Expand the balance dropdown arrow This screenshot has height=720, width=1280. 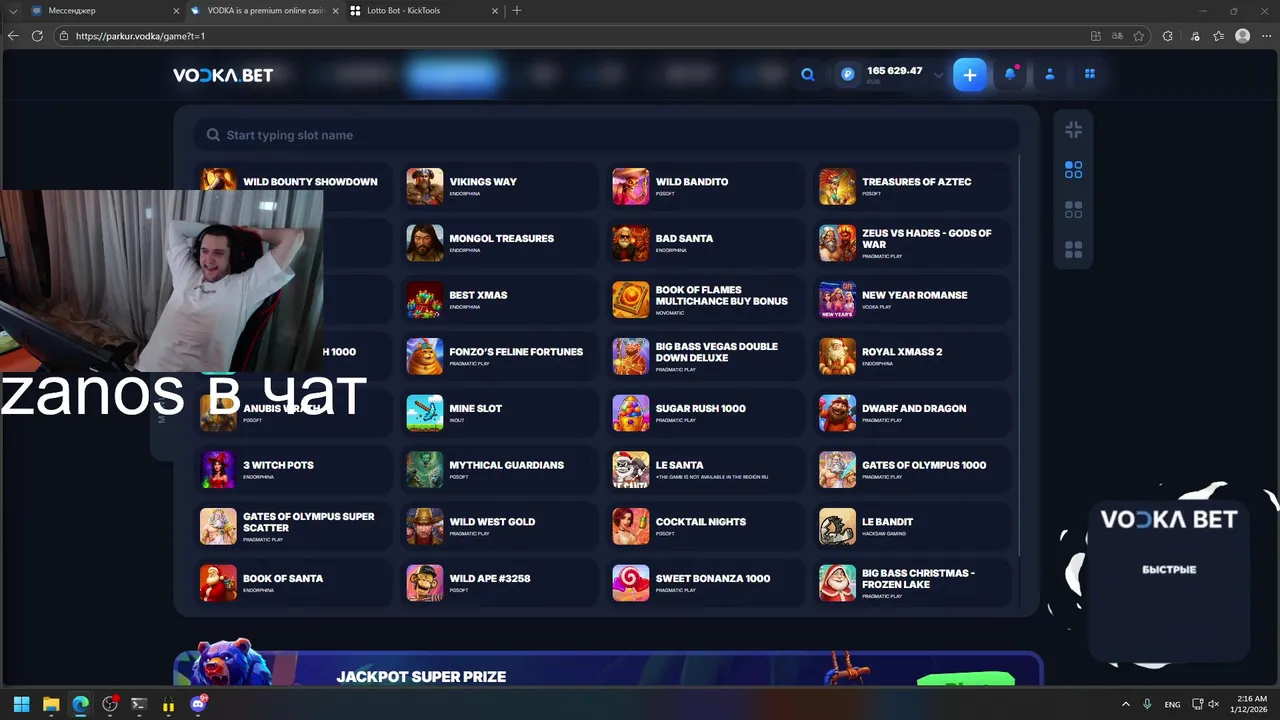pyautogui.click(x=938, y=75)
